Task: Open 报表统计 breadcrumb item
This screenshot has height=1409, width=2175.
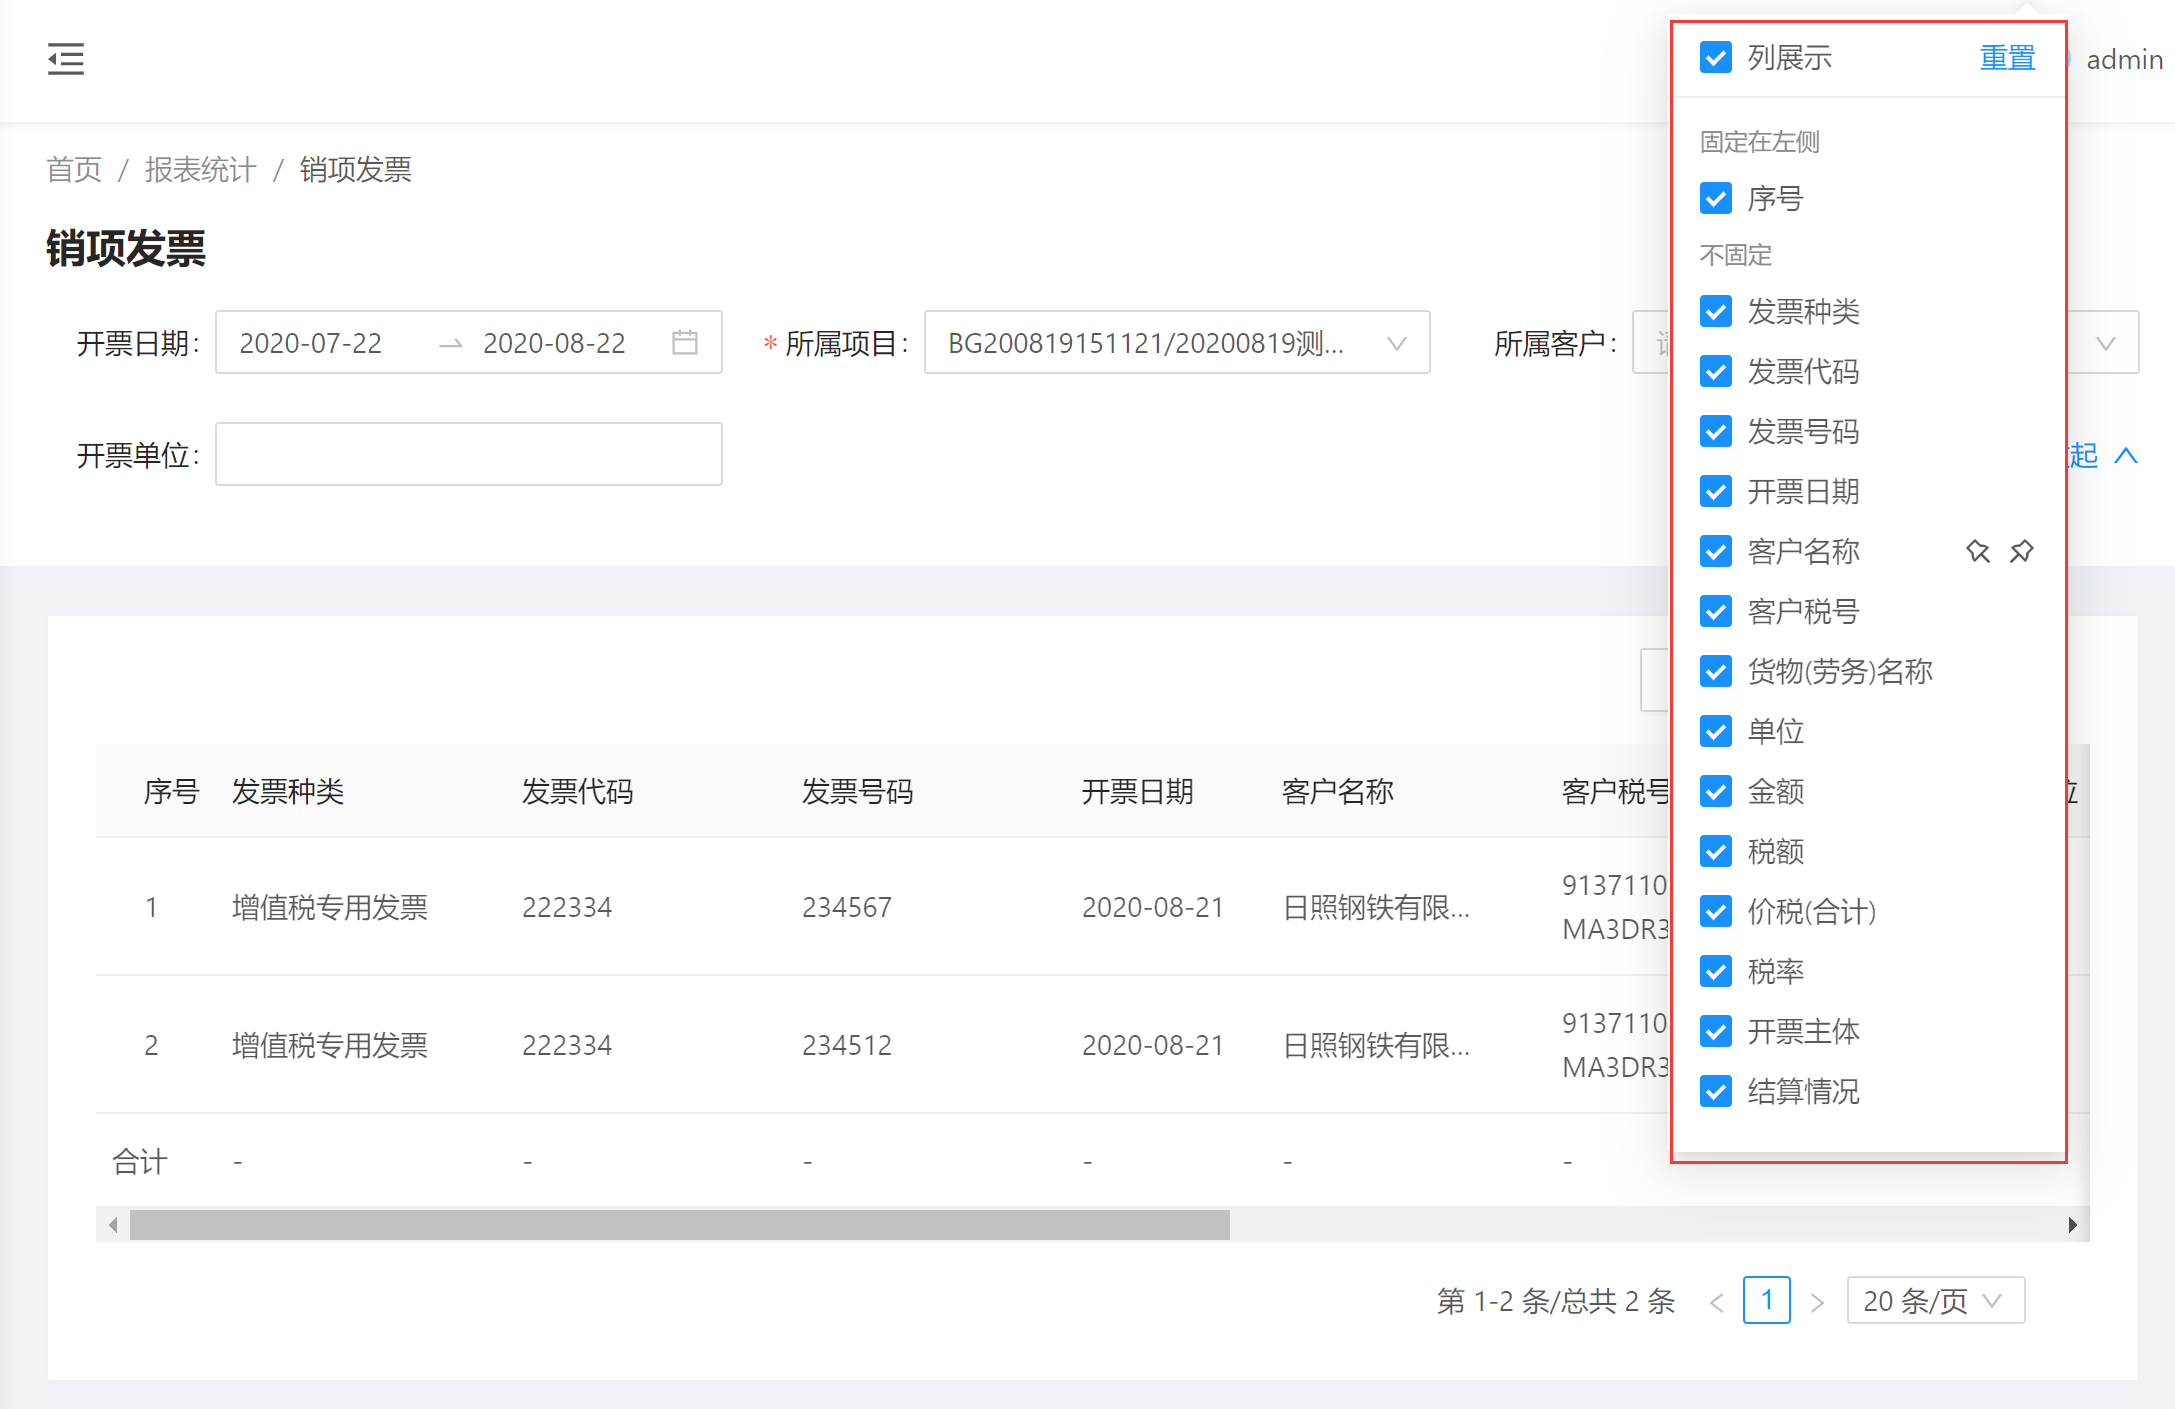Action: [200, 170]
